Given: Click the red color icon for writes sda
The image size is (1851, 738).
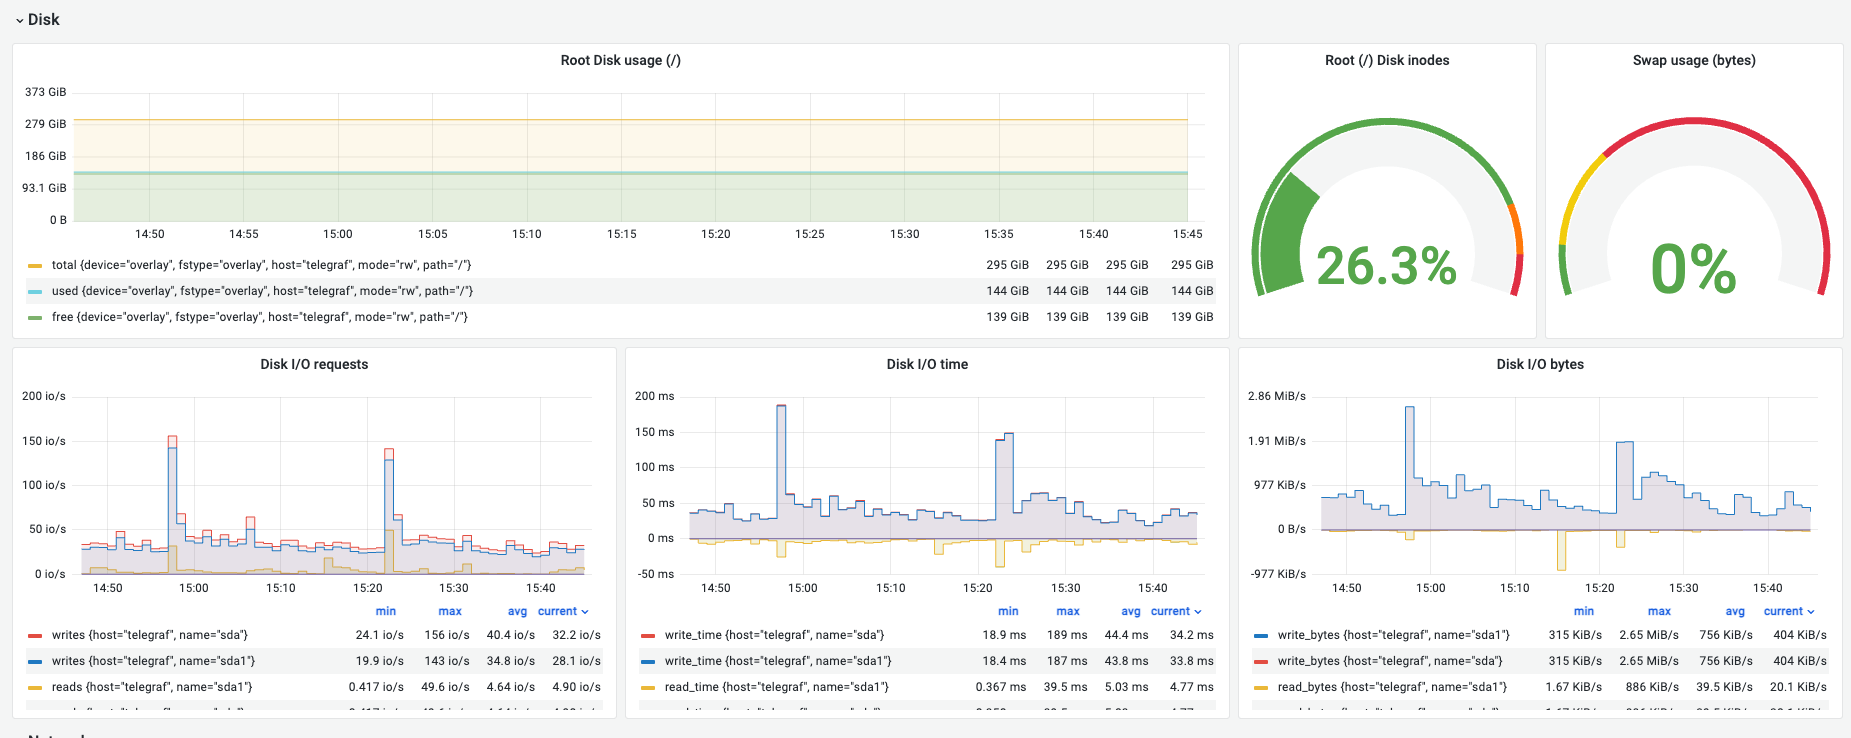Looking at the screenshot, I should (35, 636).
